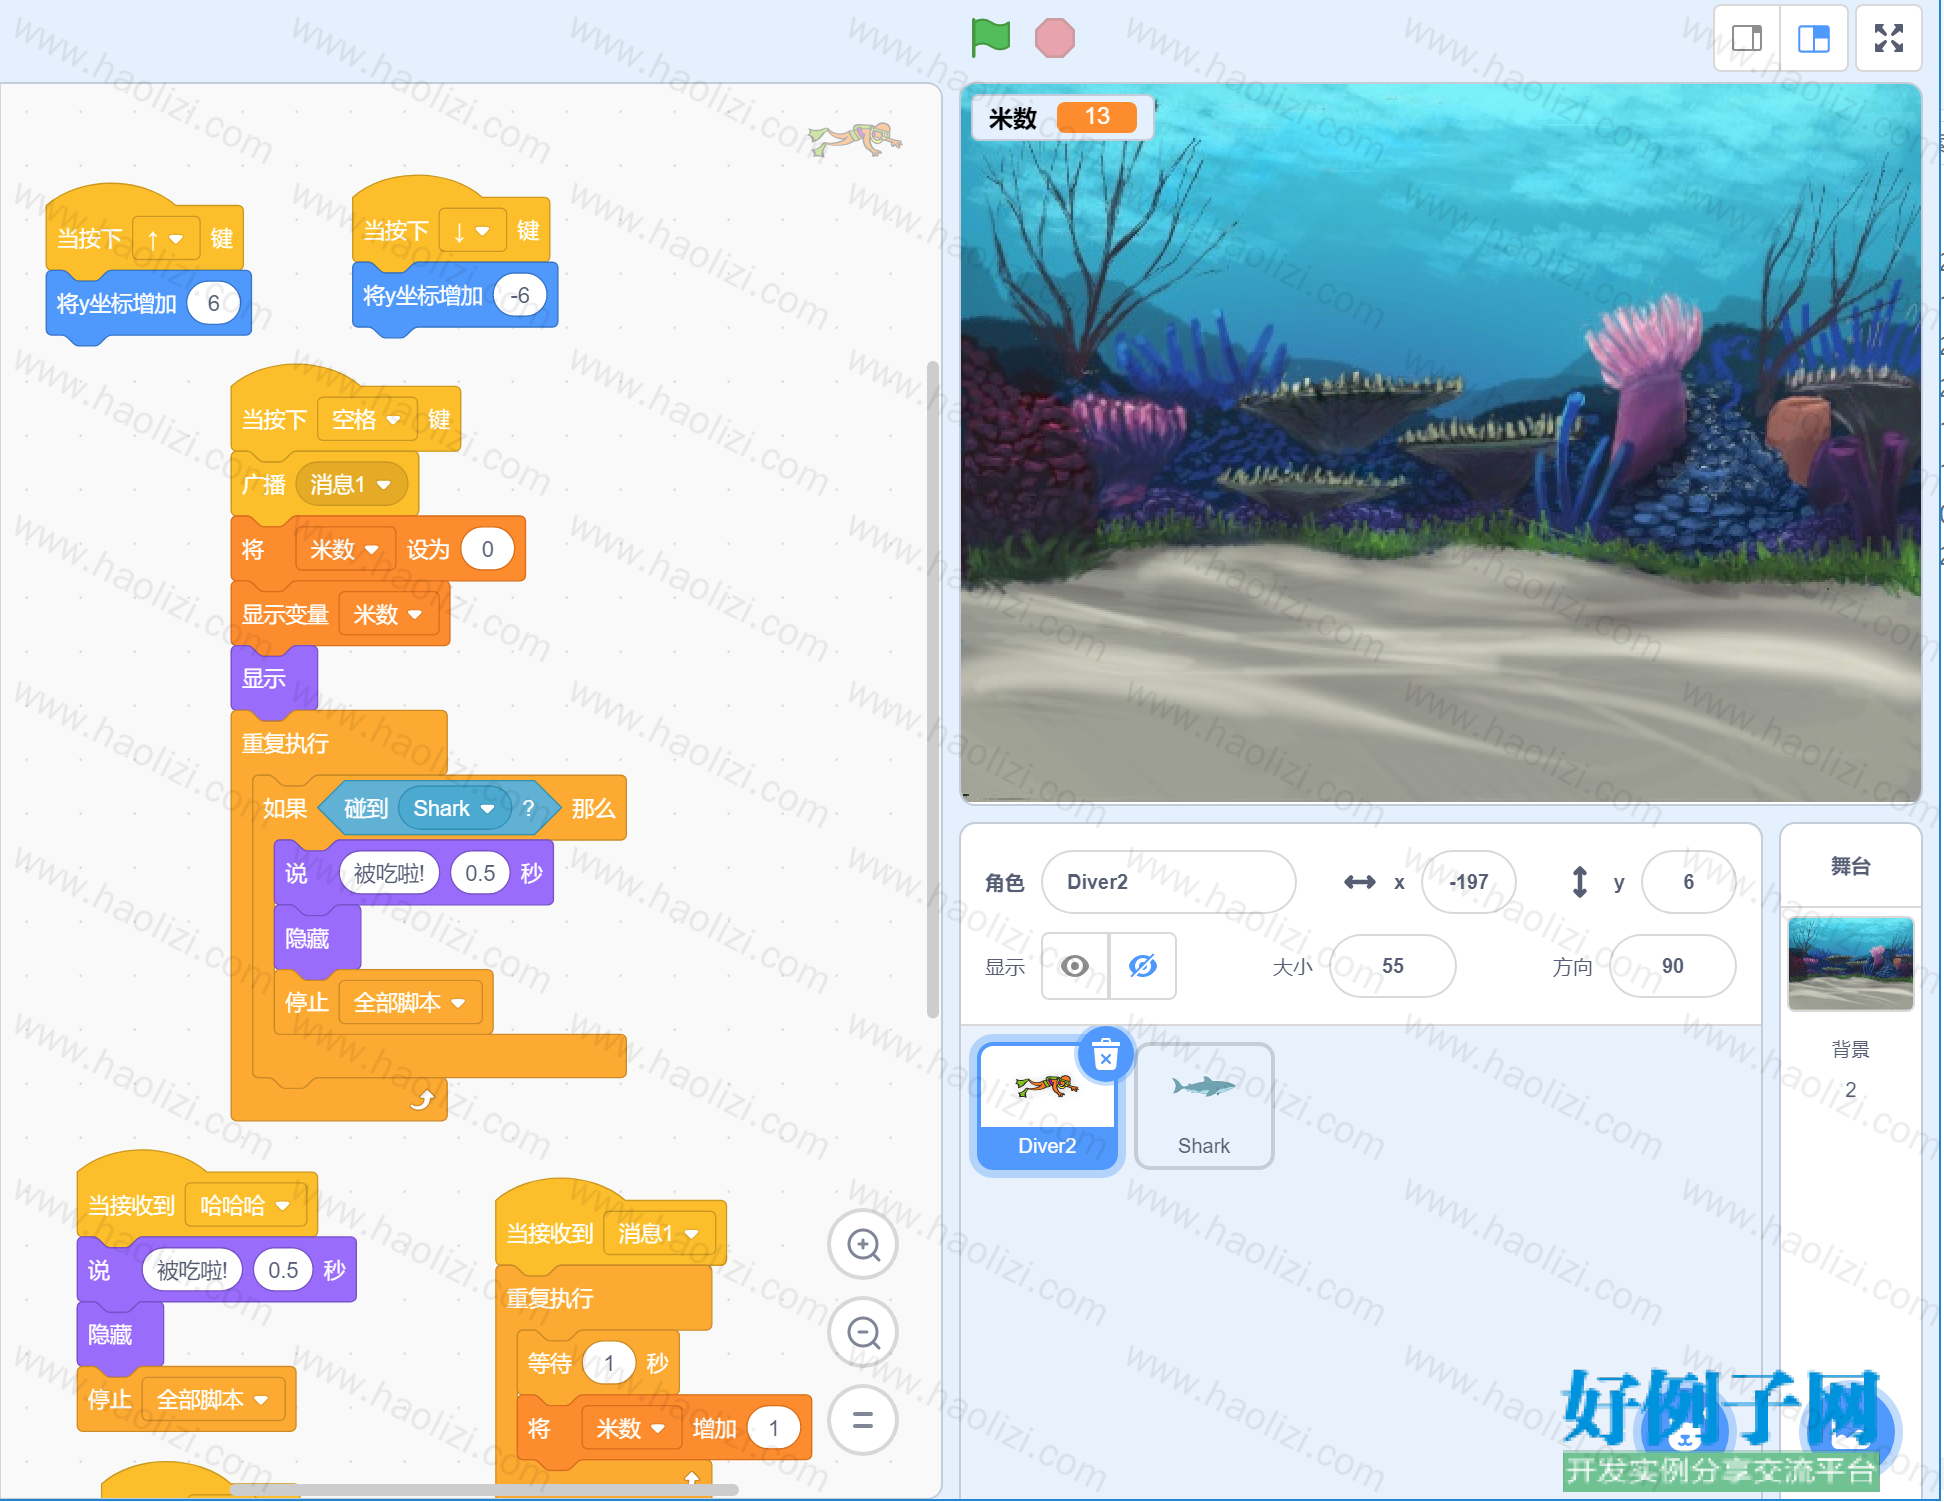The height and width of the screenshot is (1502, 1944).
Task: Open 米数 dropdown in 设为 block
Action: click(x=344, y=550)
